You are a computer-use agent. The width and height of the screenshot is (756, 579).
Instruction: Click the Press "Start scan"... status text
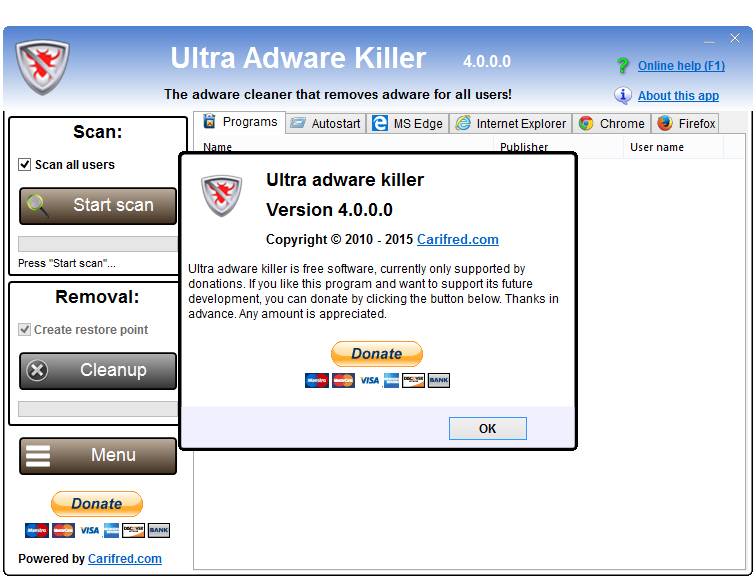coord(67,263)
